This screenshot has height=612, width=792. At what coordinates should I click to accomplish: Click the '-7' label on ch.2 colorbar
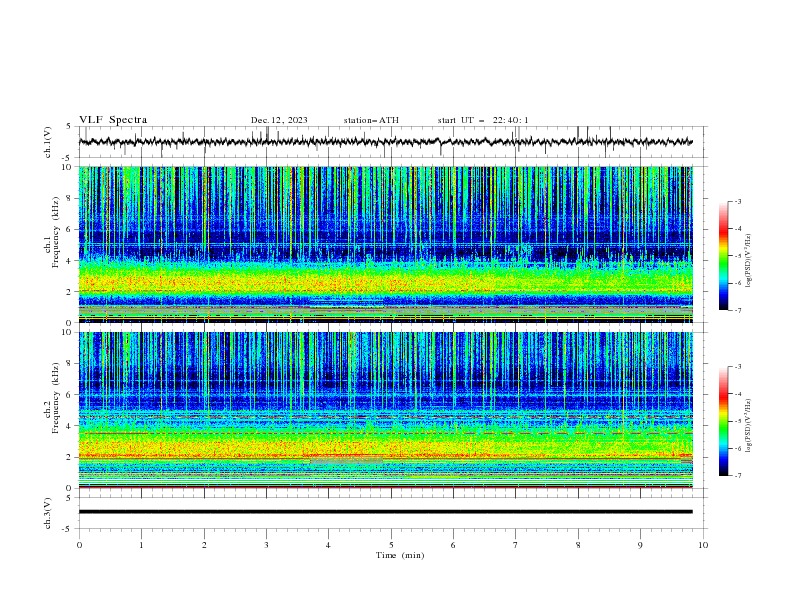pos(738,475)
